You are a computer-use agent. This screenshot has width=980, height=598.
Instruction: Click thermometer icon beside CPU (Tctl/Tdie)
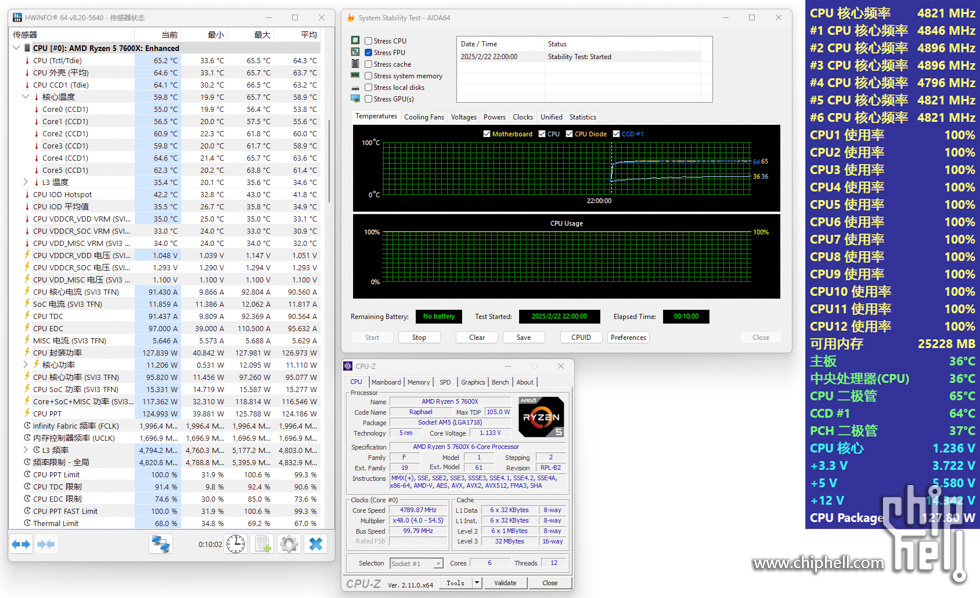(x=27, y=61)
